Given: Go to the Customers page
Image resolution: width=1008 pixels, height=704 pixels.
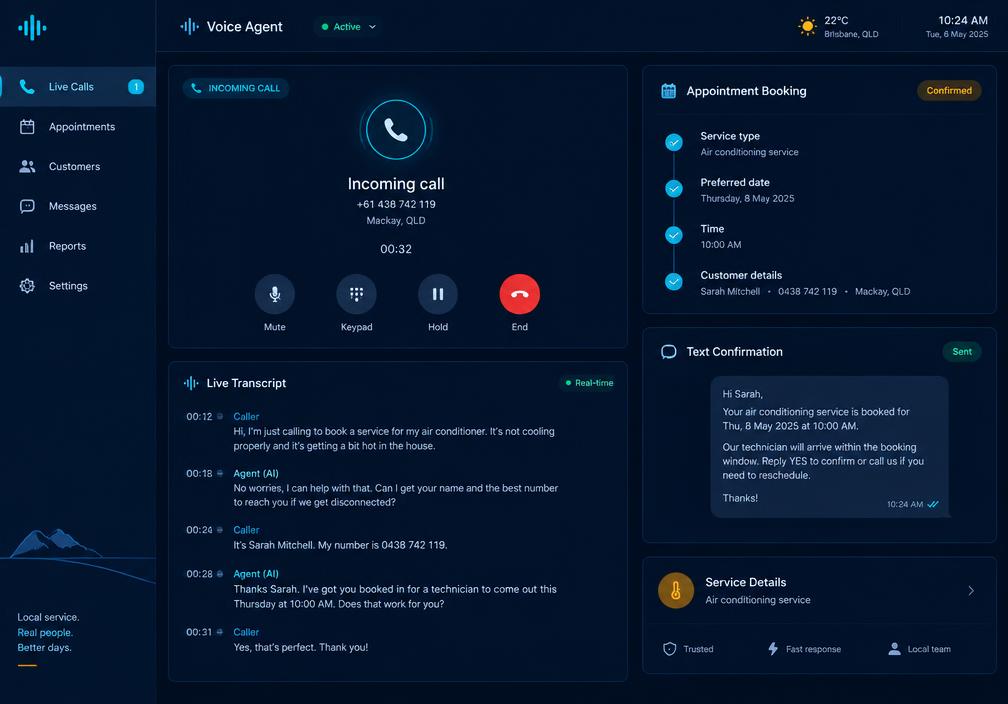Looking at the screenshot, I should pos(78,167).
